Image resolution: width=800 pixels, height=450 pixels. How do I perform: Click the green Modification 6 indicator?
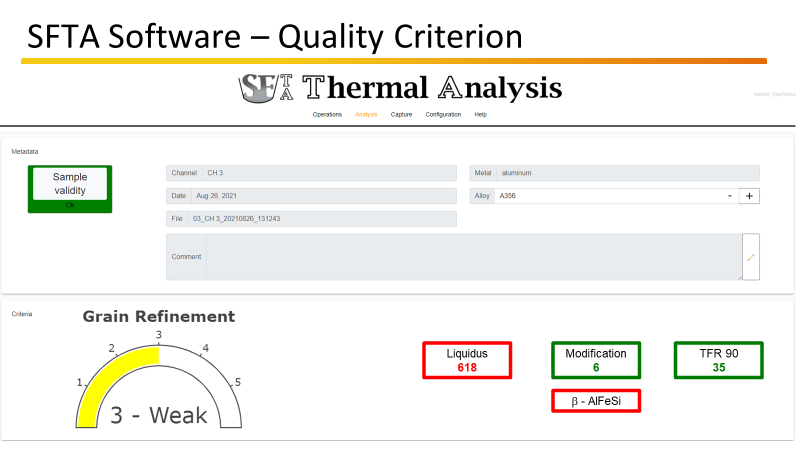point(595,360)
